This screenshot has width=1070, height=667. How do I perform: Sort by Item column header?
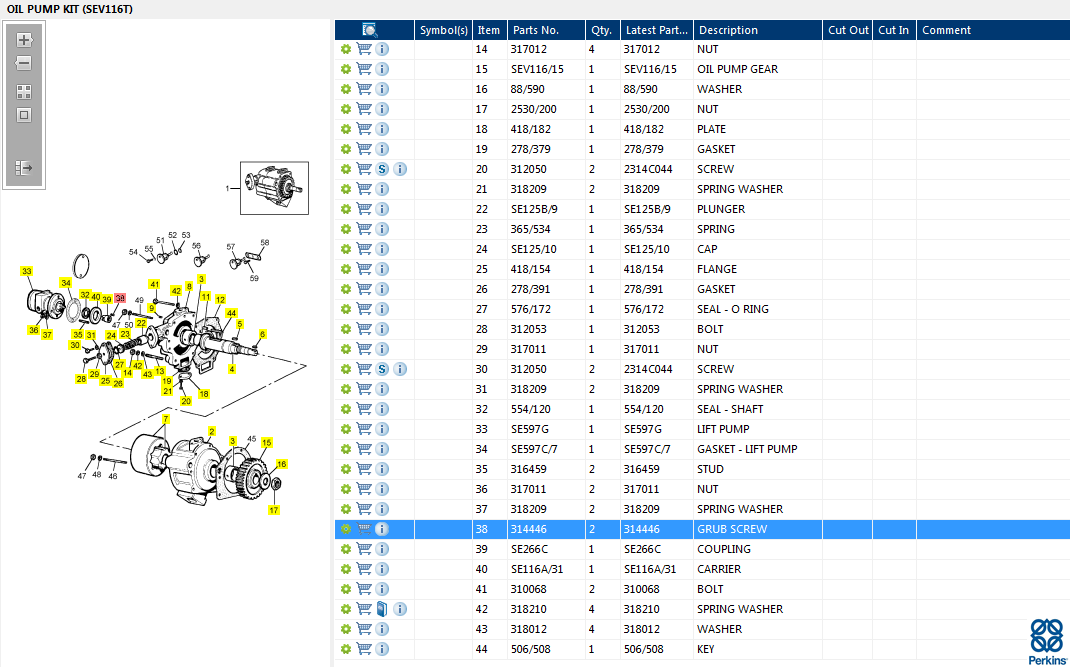tap(489, 30)
